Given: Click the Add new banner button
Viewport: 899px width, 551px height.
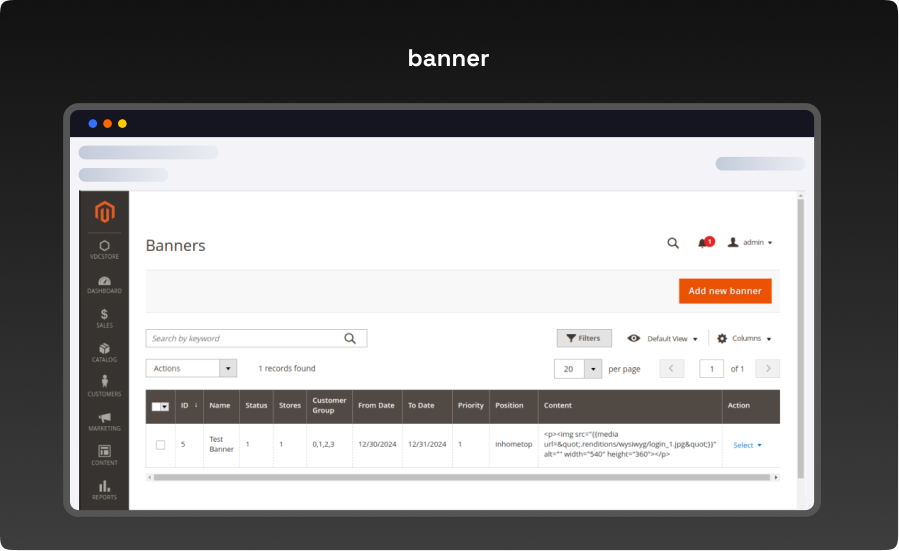Looking at the screenshot, I should [725, 291].
